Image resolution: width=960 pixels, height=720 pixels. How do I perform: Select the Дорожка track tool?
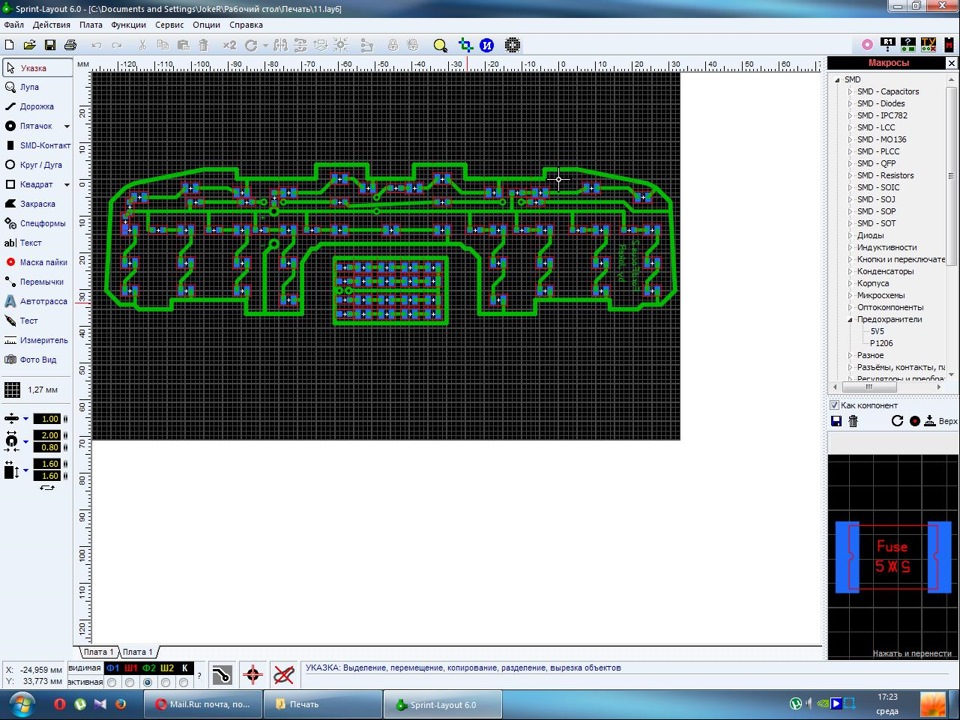click(x=36, y=107)
